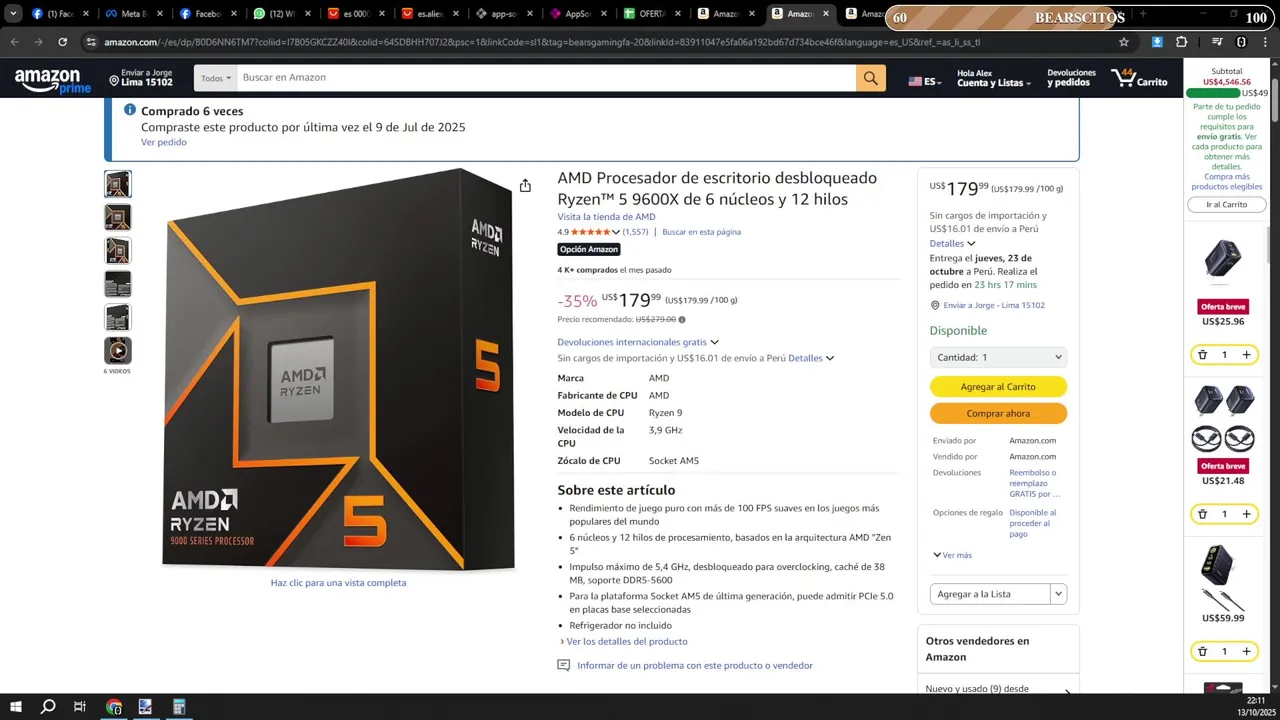
Task: Open the Cantidad quantity dropdown
Action: tap(998, 357)
